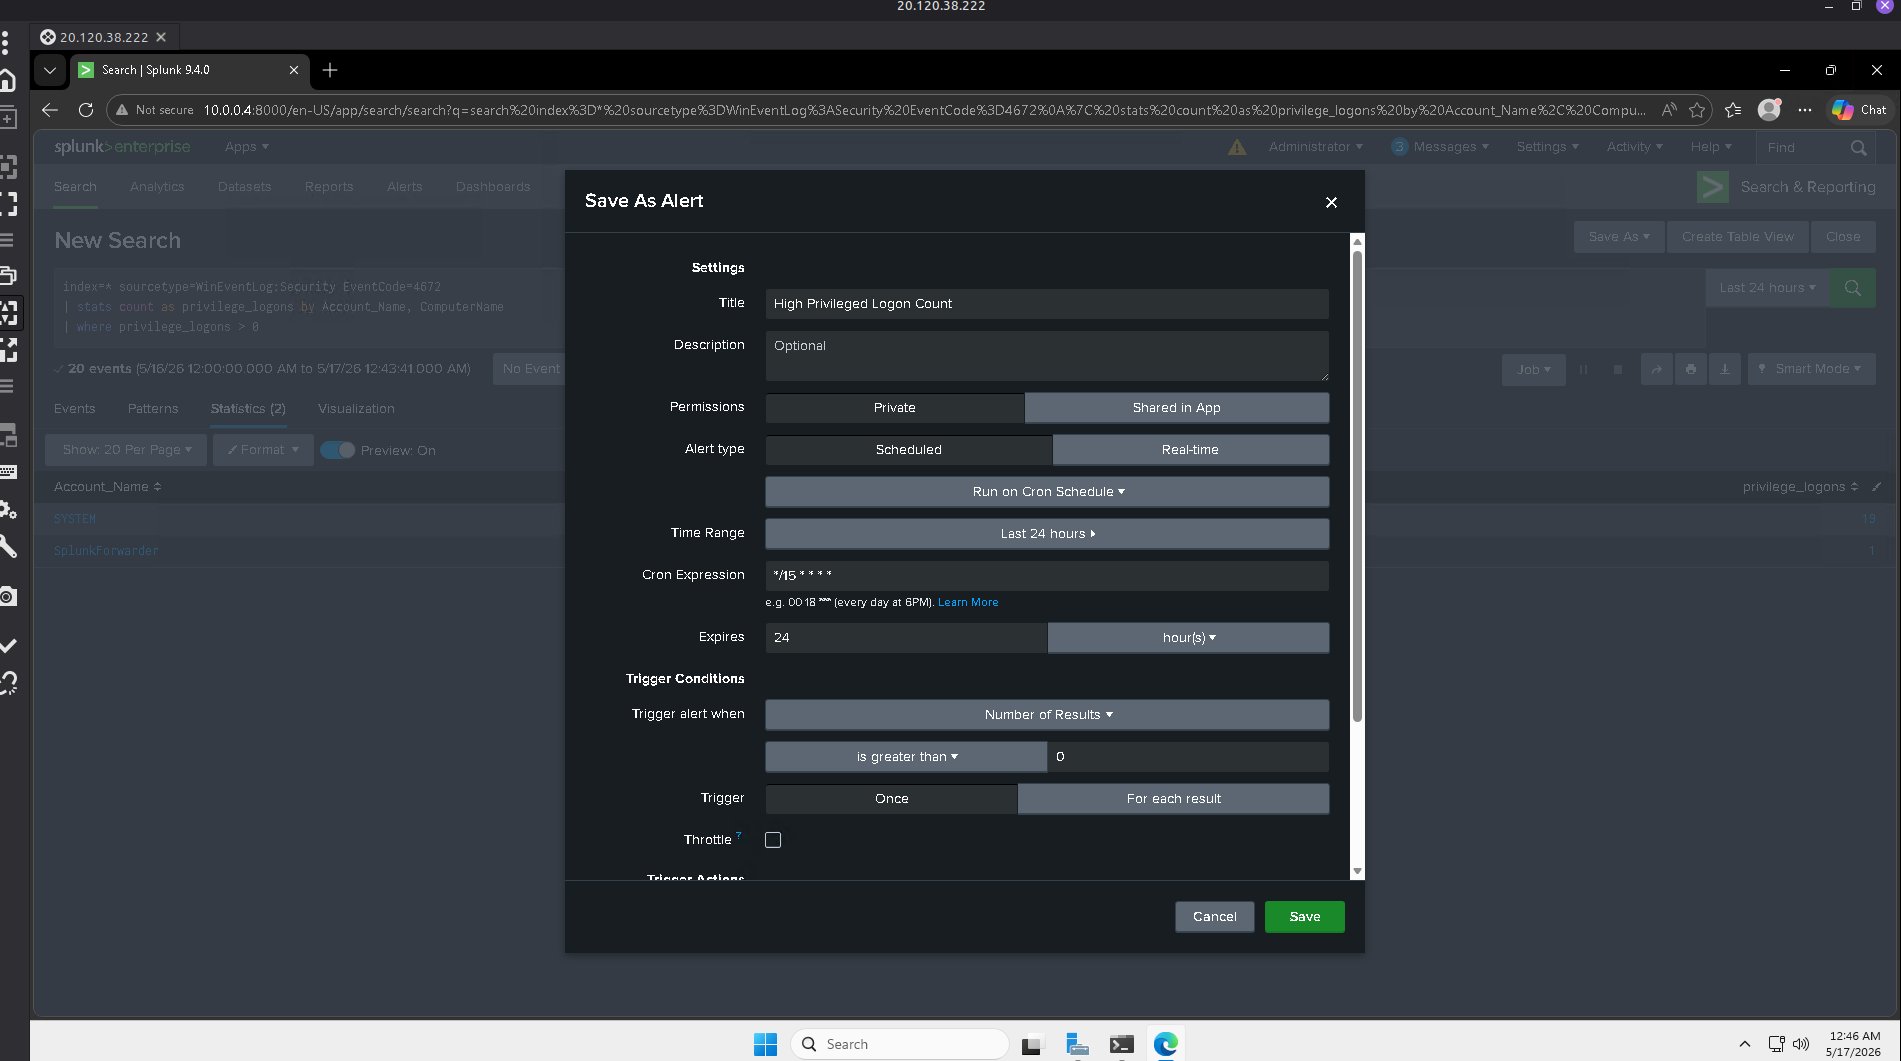Open the Dashboards tab
The height and width of the screenshot is (1061, 1901).
[493, 187]
